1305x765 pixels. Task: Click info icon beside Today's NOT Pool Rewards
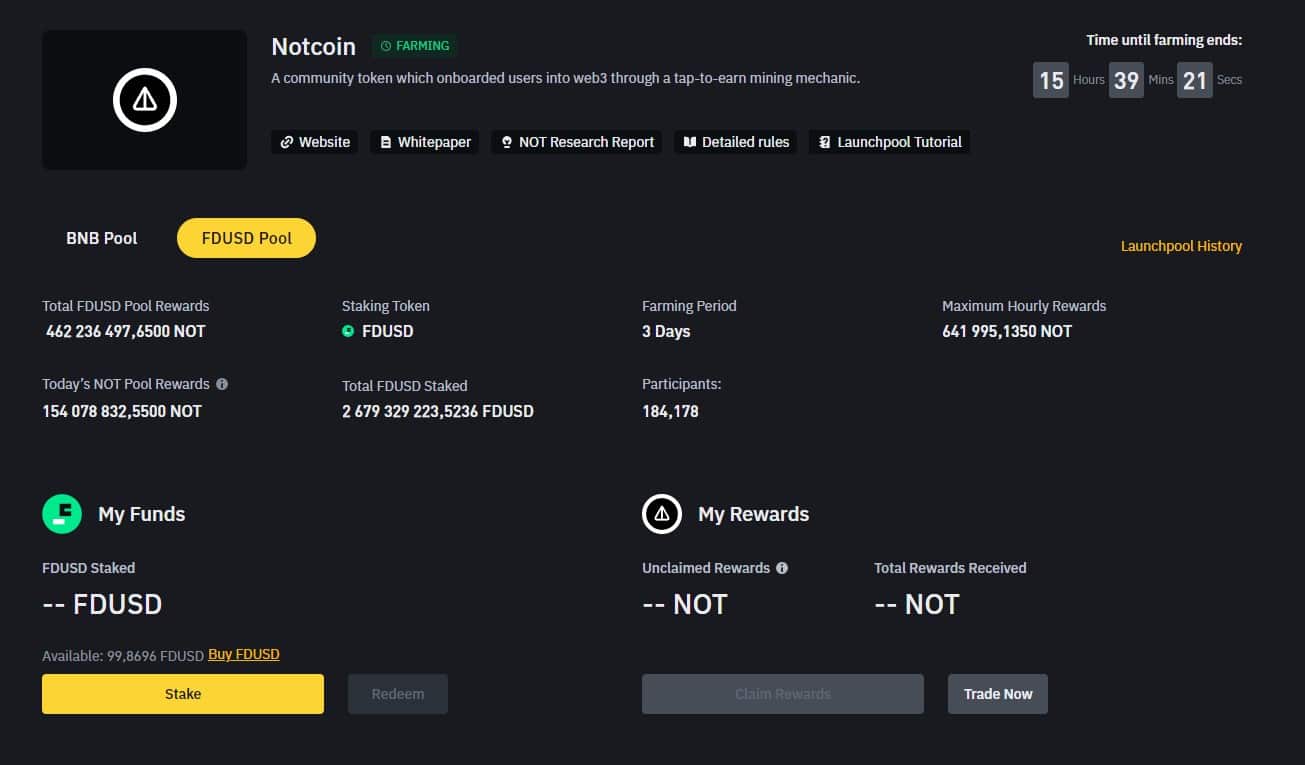(222, 384)
